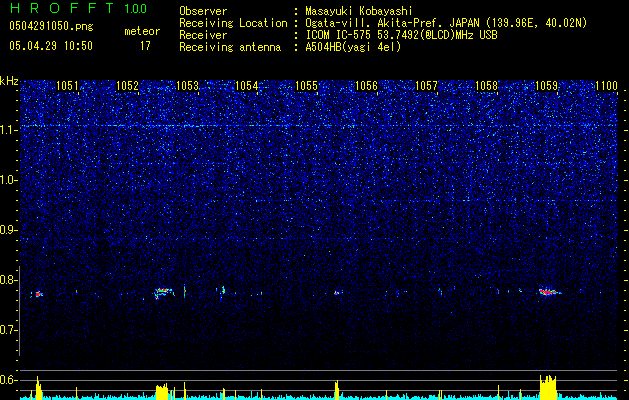Click time marker 1053 on the axis
This screenshot has width=629, height=400.
click(x=187, y=85)
